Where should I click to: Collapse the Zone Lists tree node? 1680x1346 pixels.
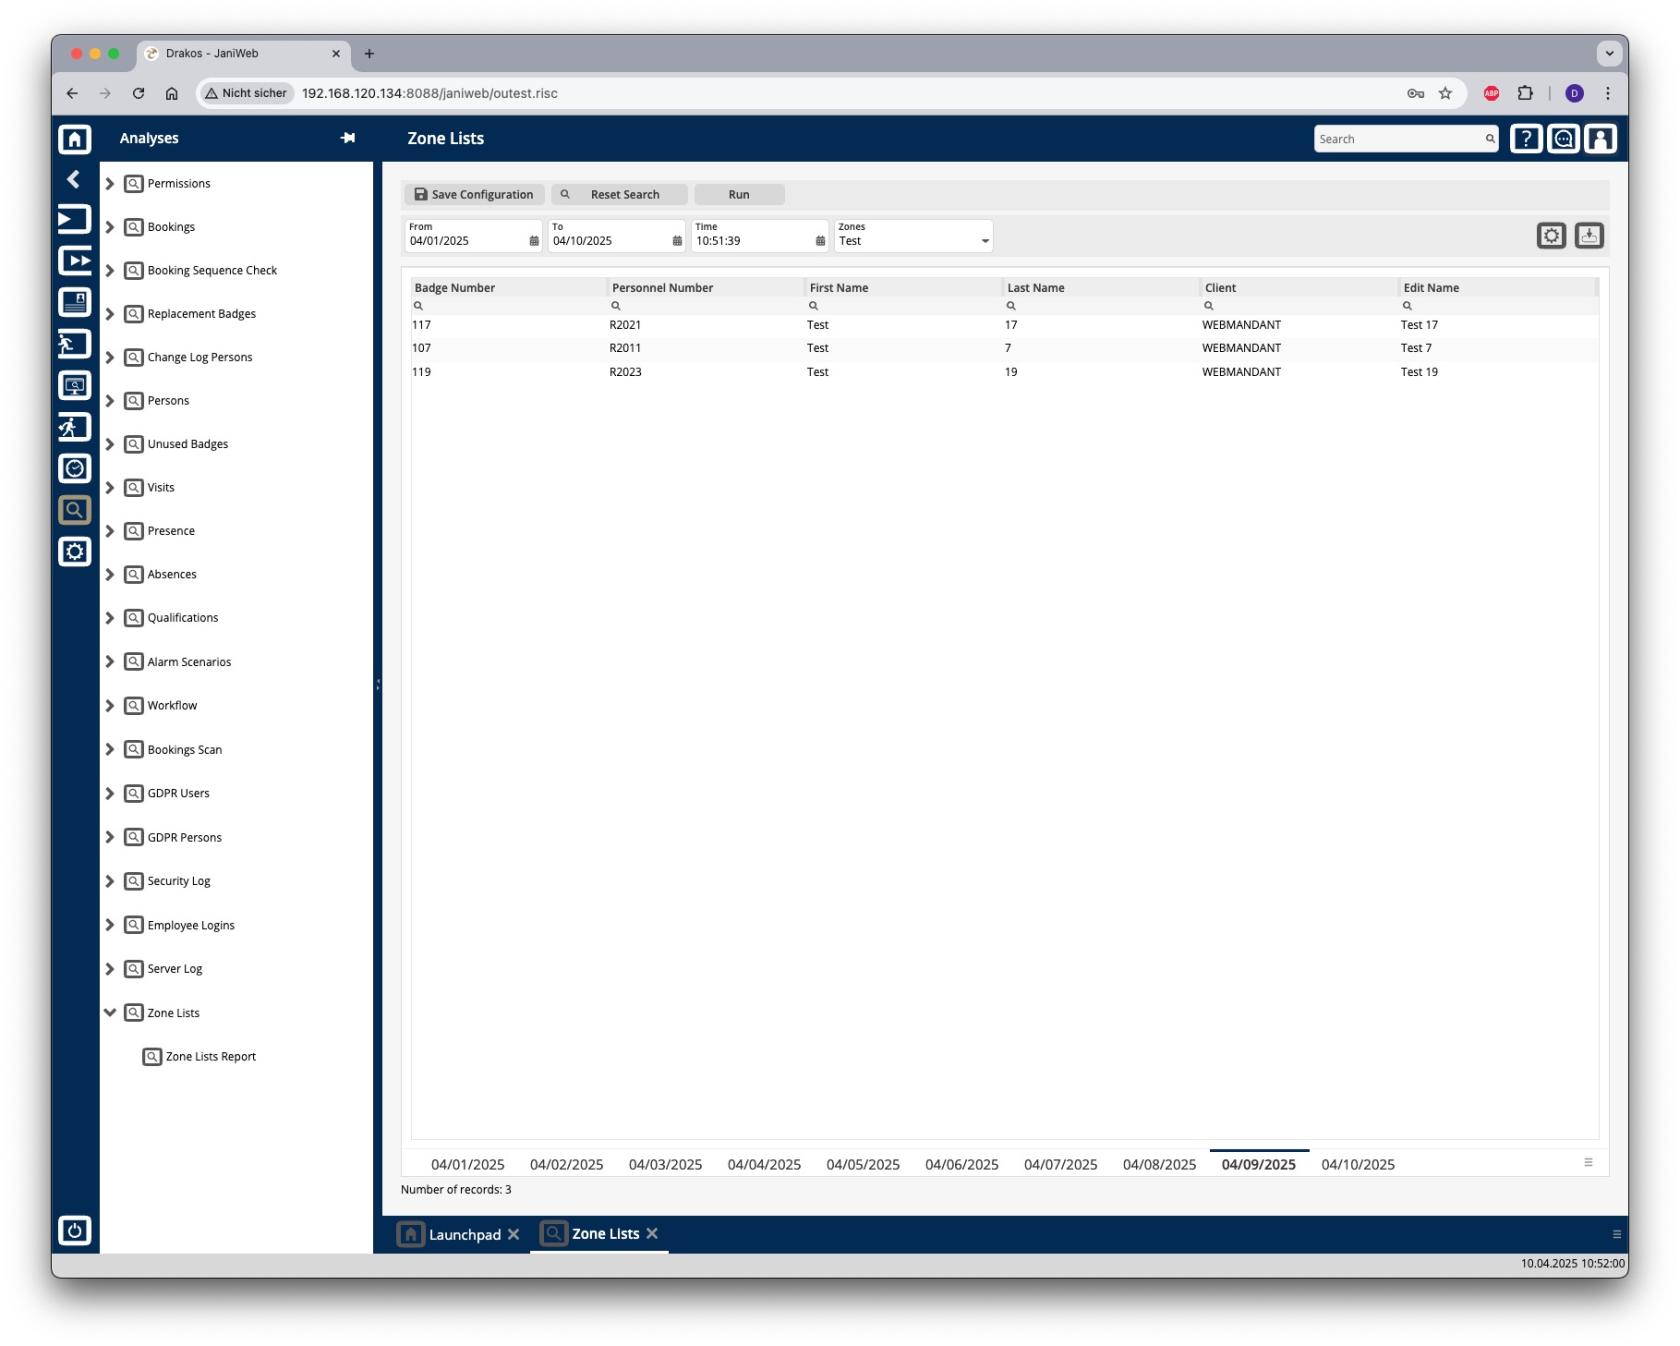(110, 1013)
